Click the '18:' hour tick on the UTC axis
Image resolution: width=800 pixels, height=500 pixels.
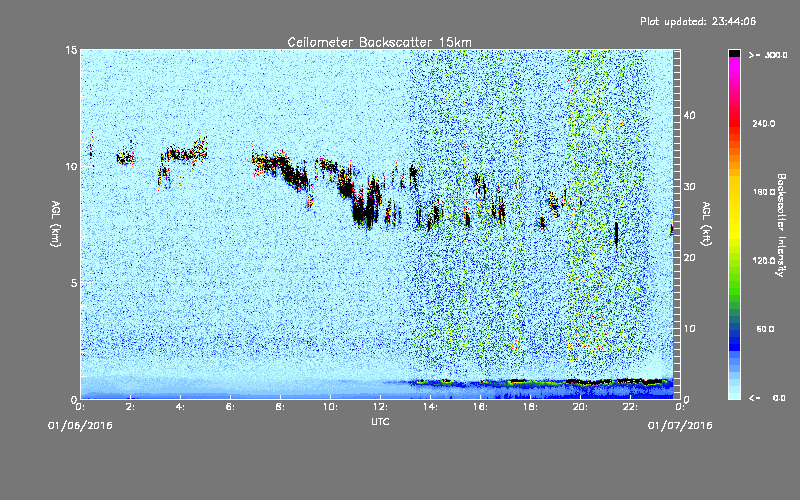click(530, 407)
